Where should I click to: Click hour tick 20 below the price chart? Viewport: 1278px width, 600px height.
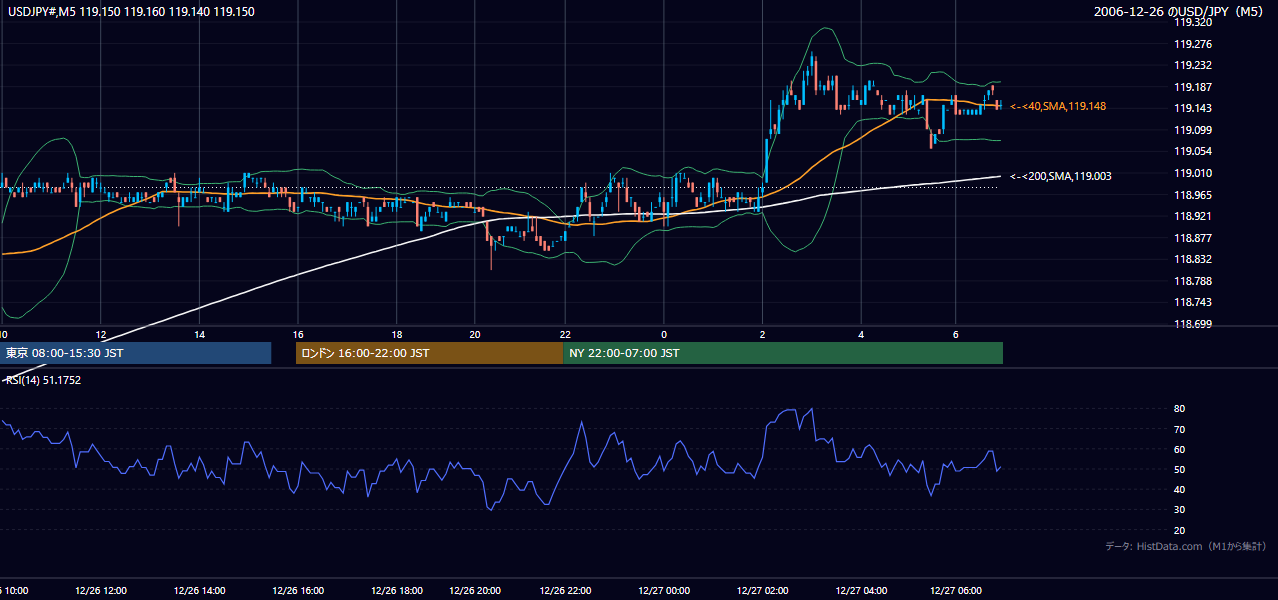point(475,334)
